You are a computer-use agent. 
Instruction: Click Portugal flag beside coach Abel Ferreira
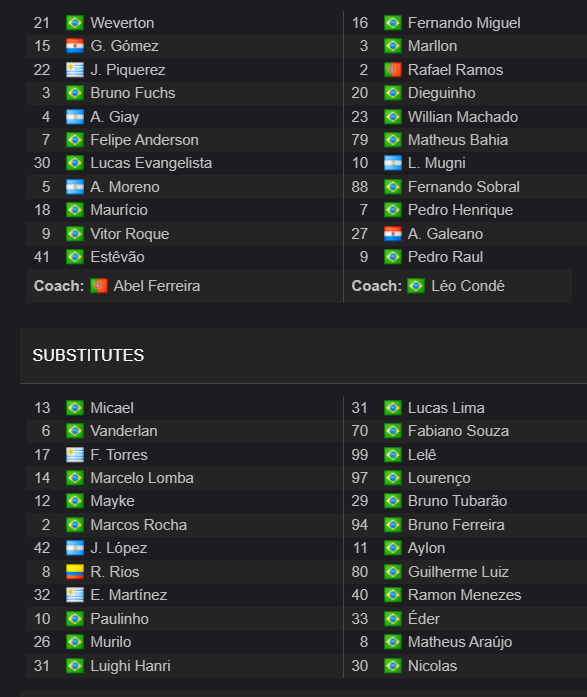pyautogui.click(x=99, y=286)
